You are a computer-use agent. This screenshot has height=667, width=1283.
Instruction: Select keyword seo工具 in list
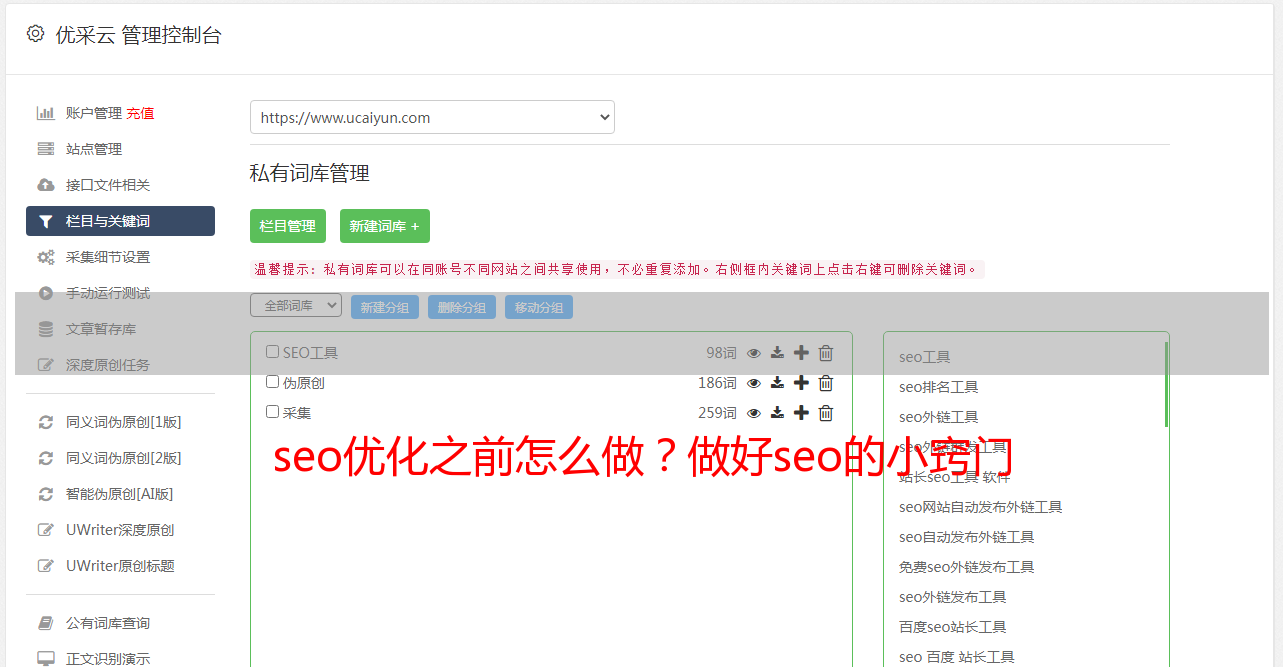(x=924, y=357)
